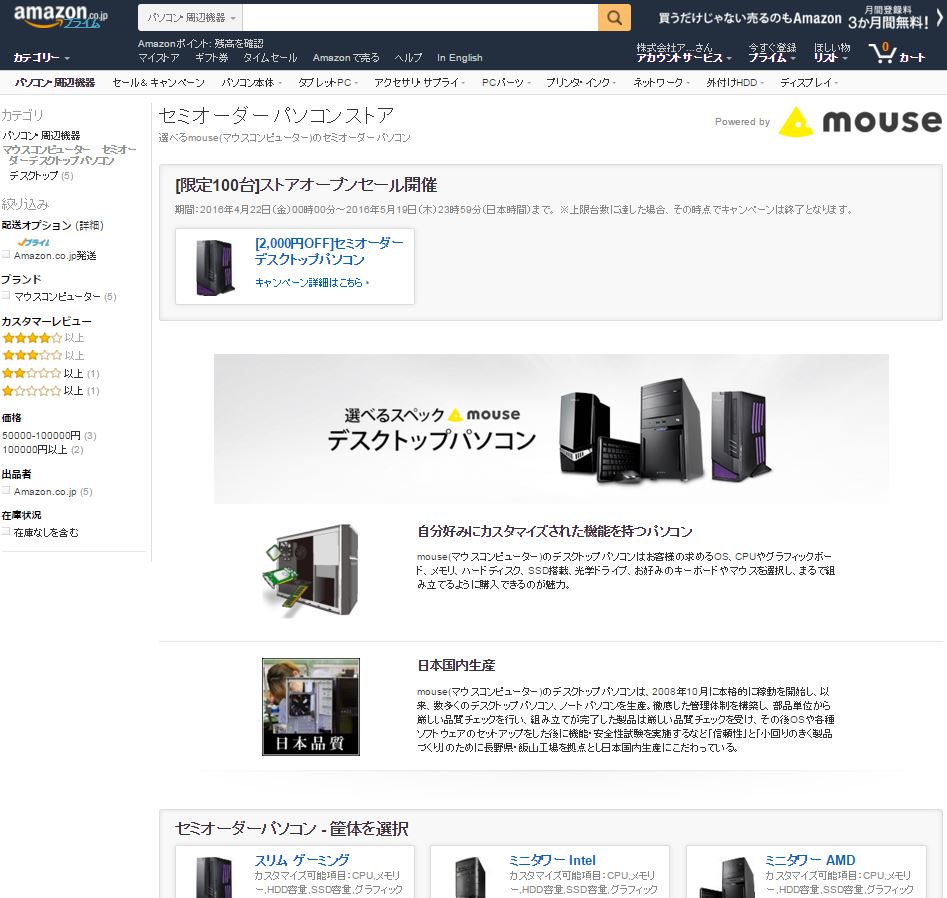Expand the カテゴリー dropdown
Viewport: 947px width, 898px height.
click(41, 58)
